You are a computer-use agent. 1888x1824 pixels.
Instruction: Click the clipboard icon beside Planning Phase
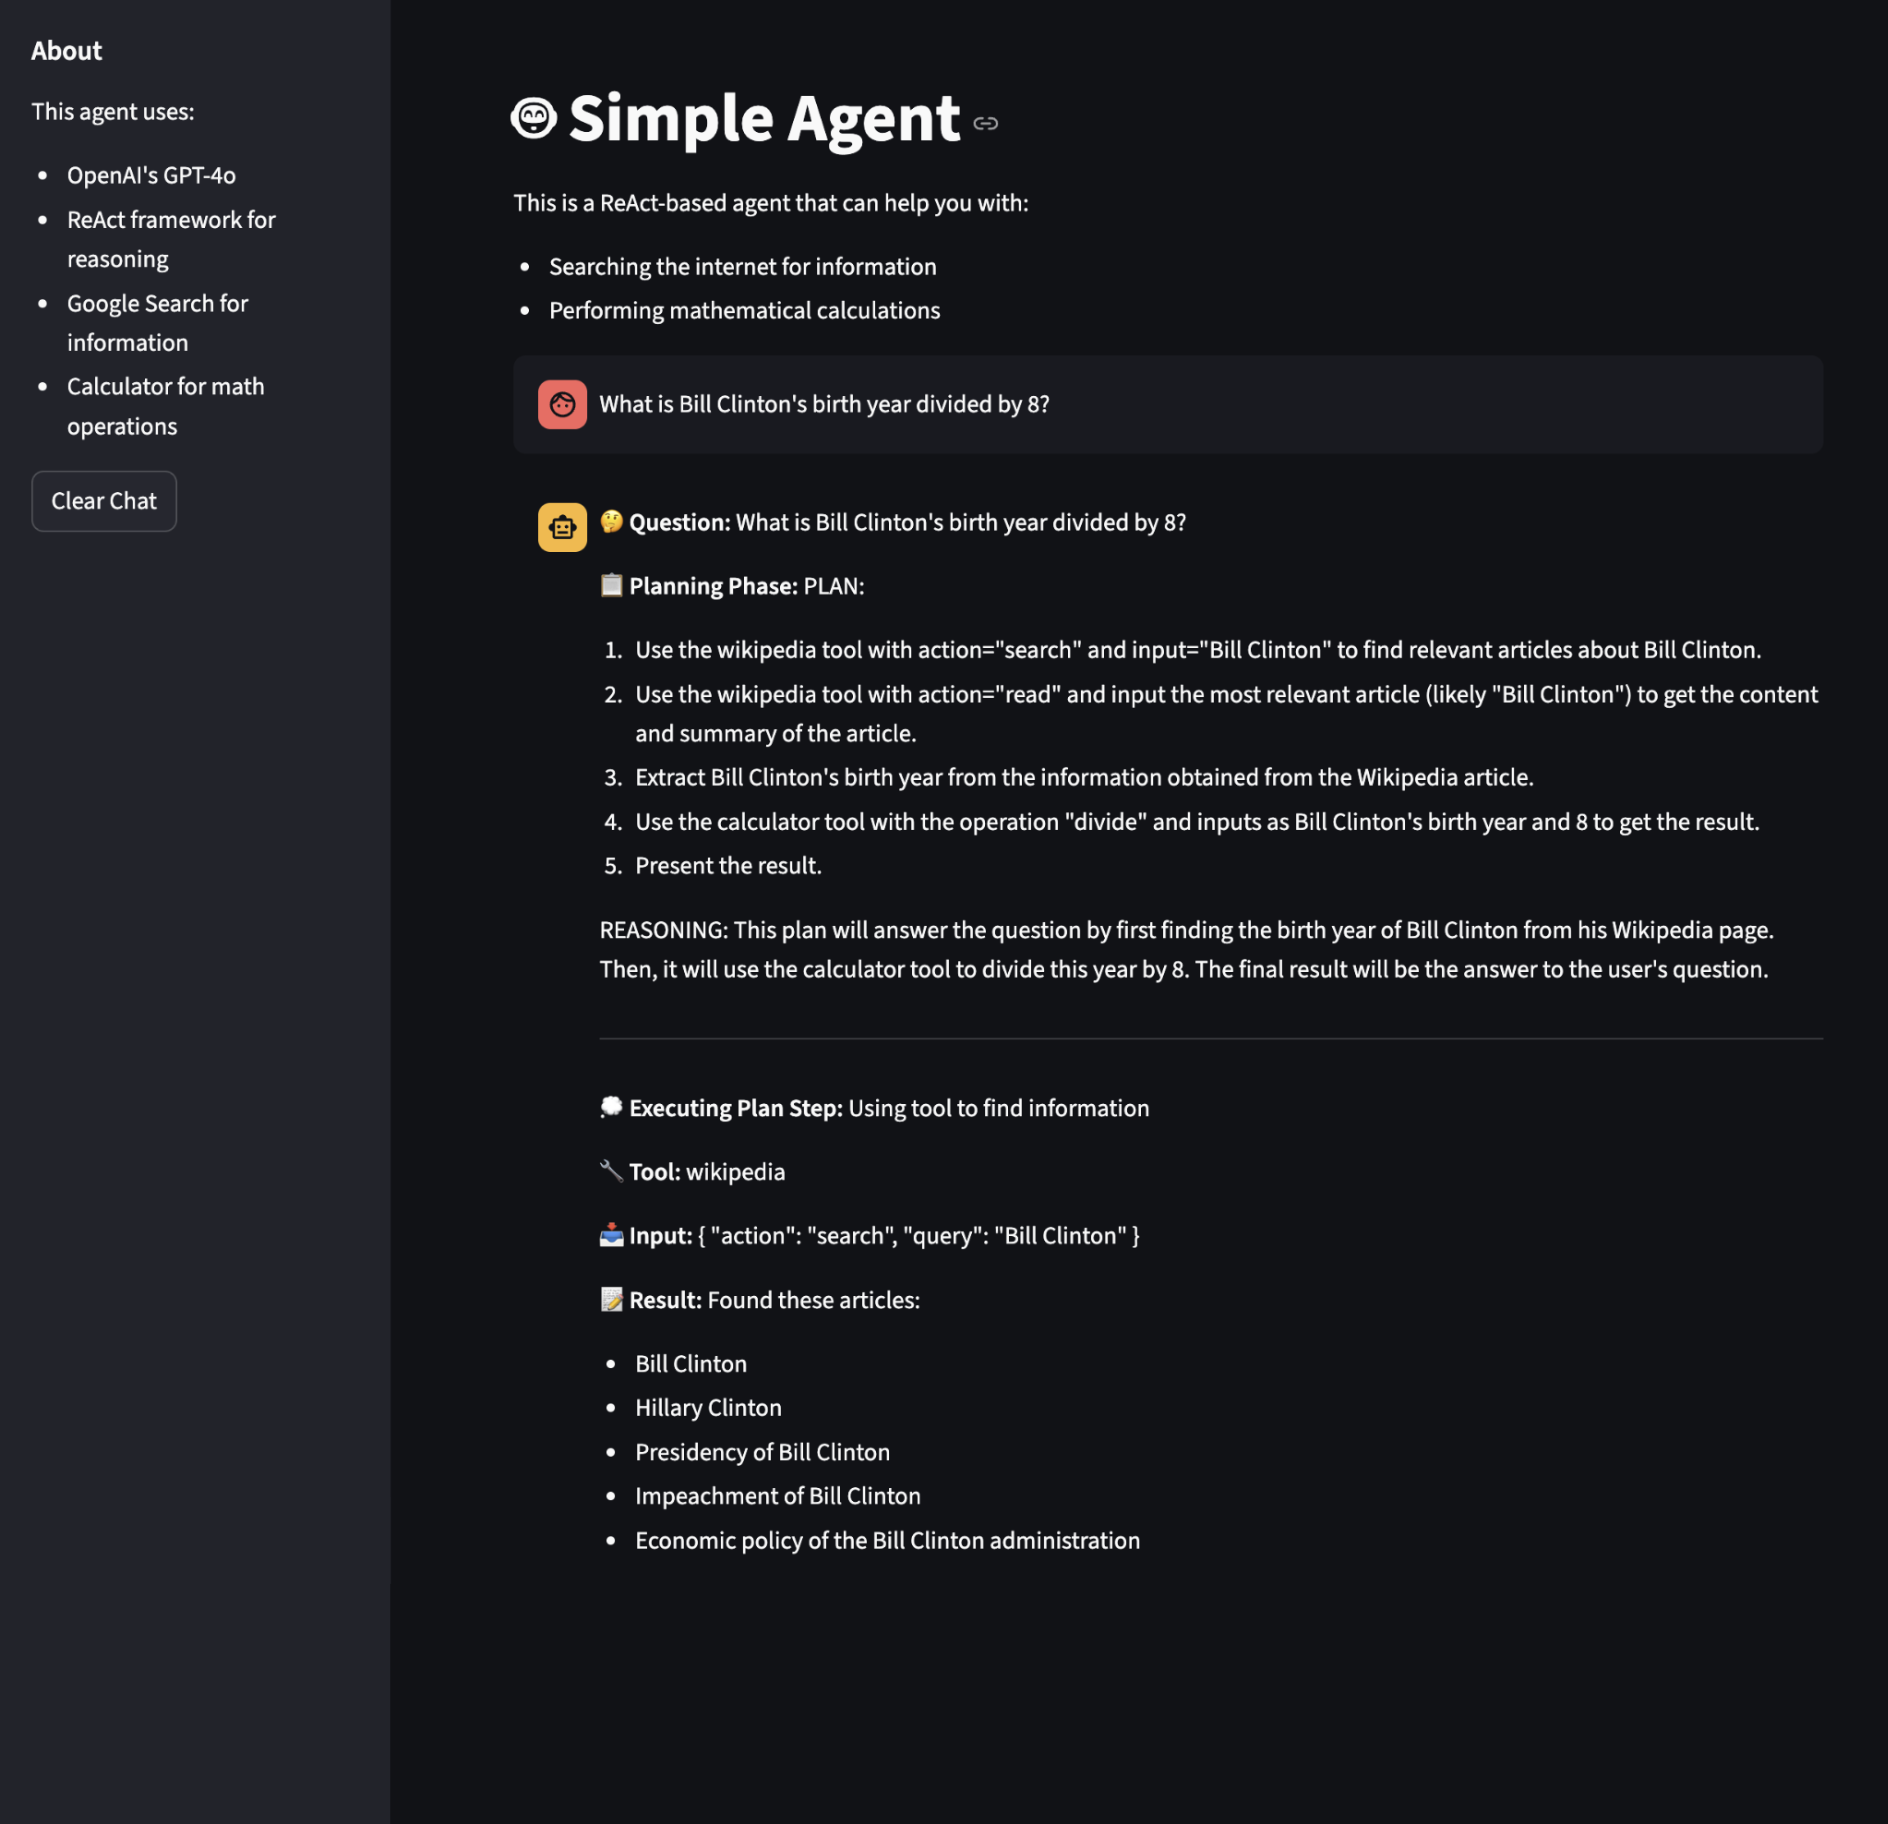coord(611,585)
